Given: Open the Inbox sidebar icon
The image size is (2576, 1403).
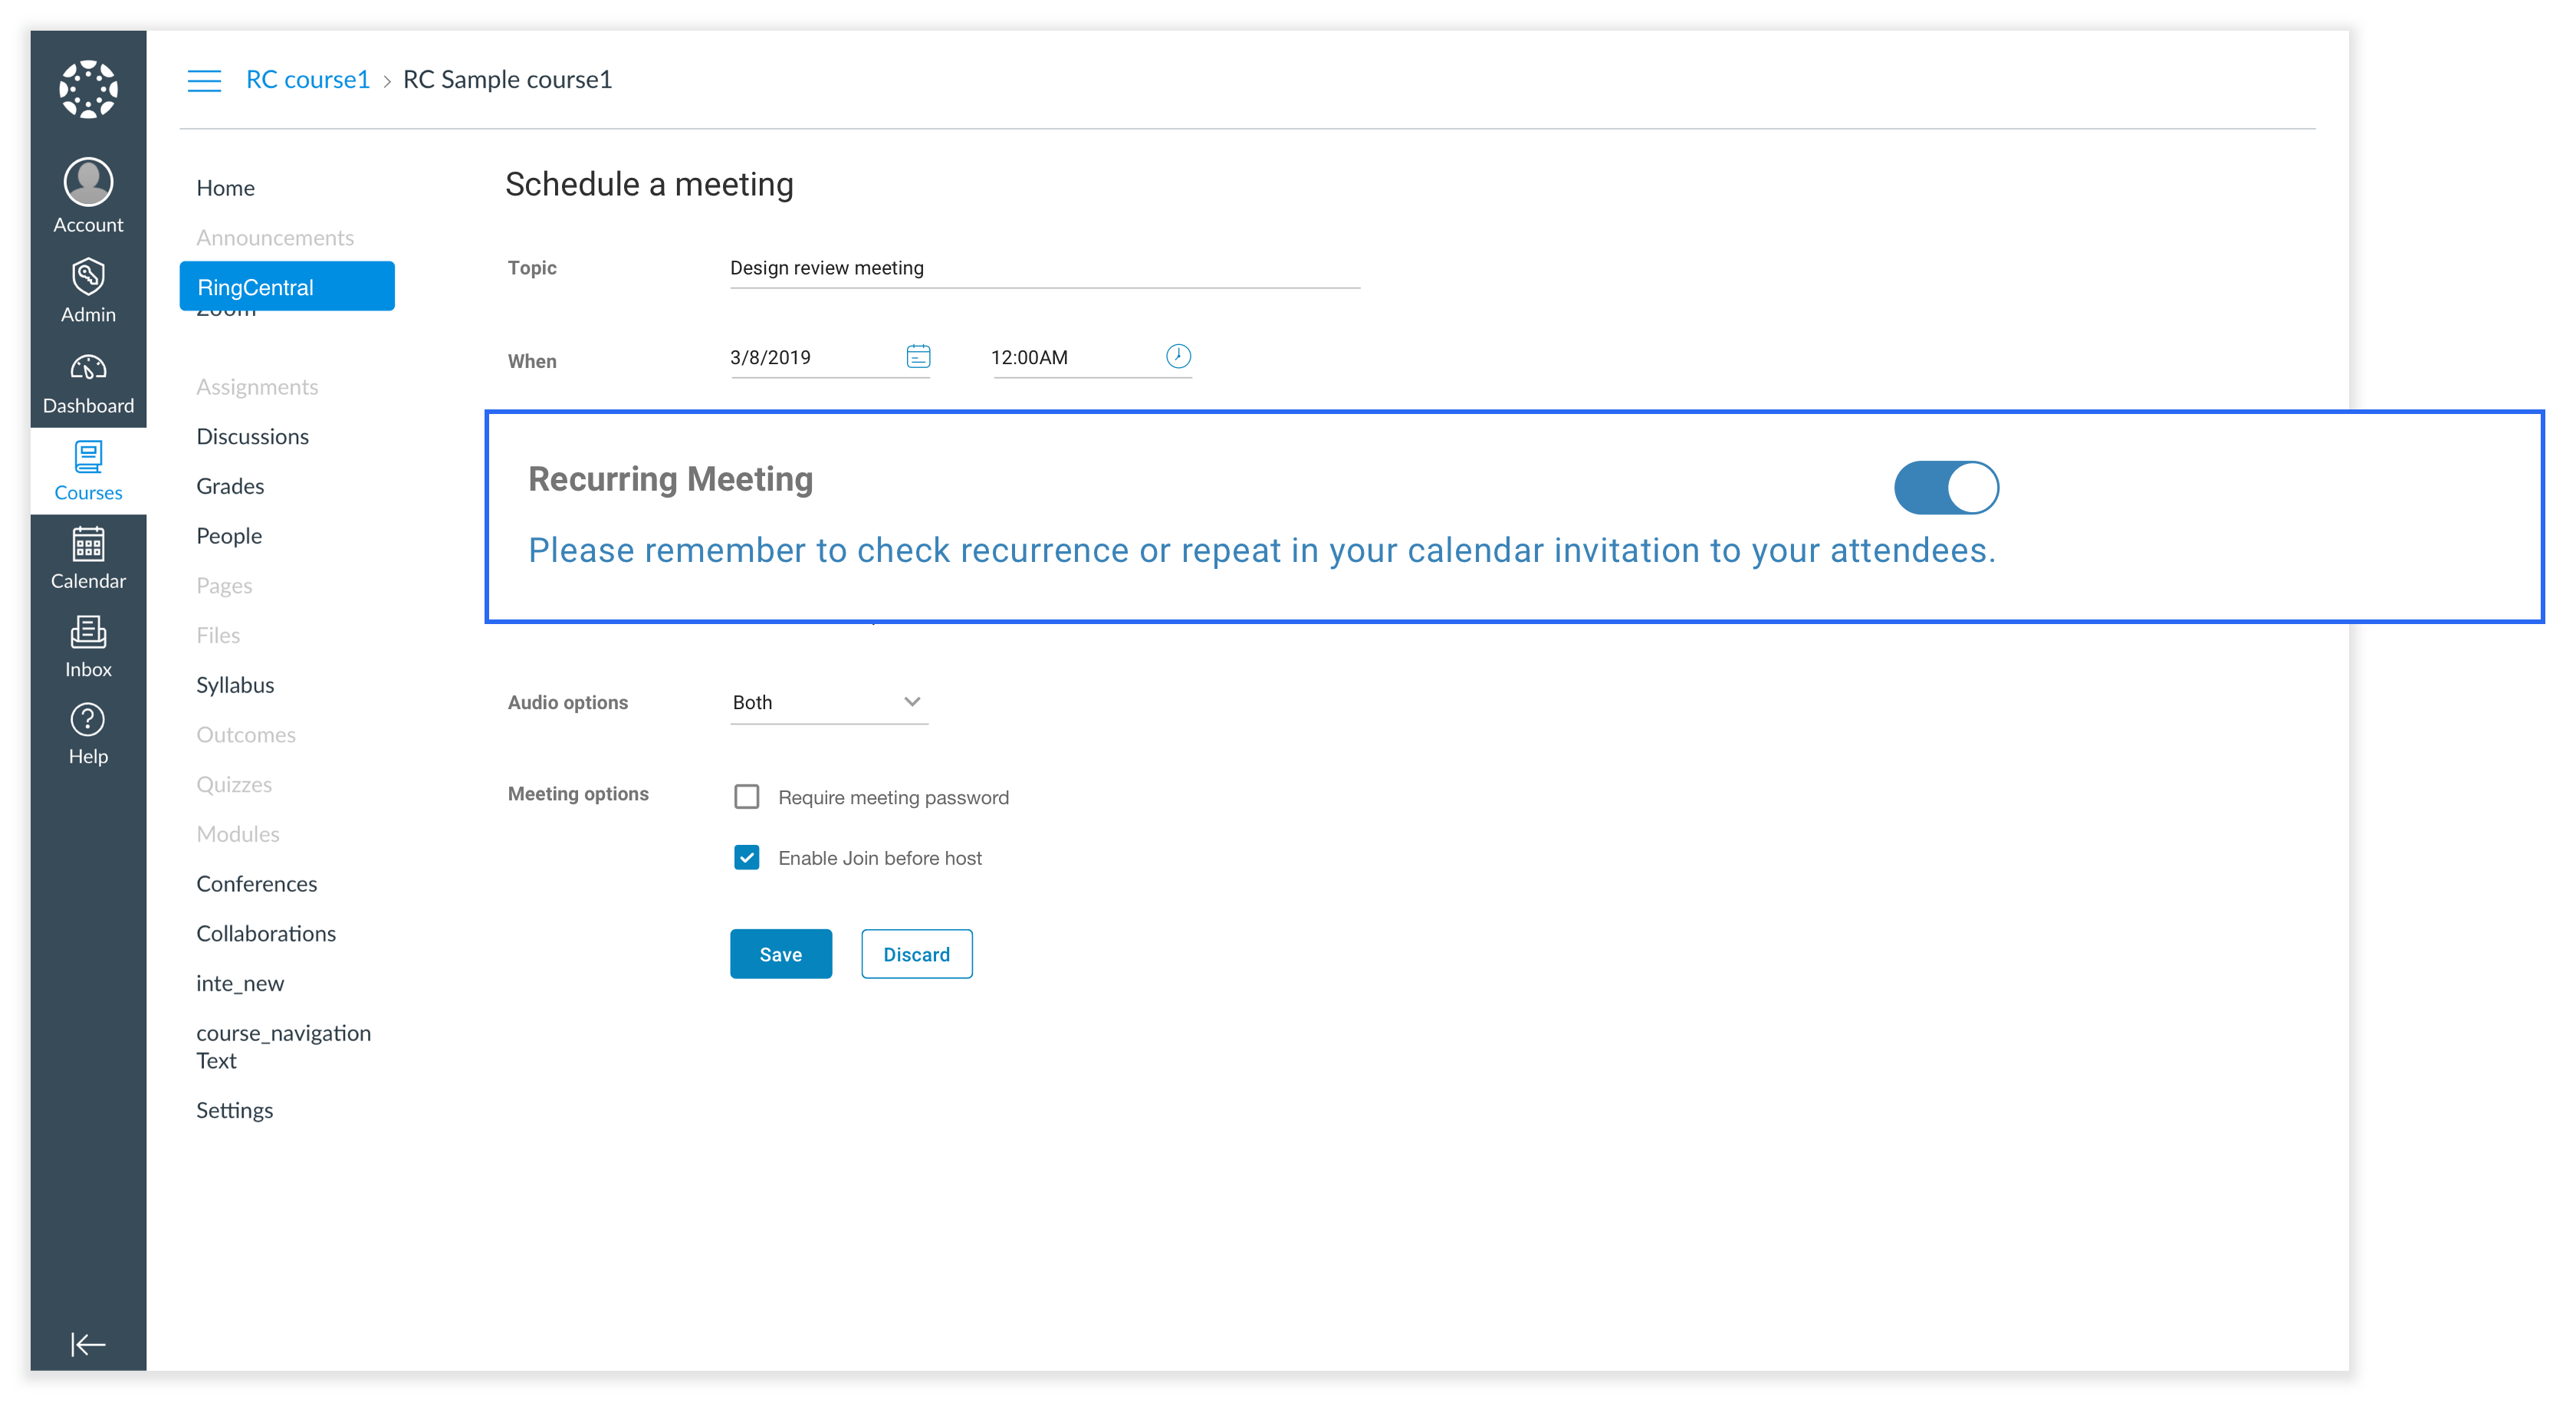Looking at the screenshot, I should tap(88, 633).
